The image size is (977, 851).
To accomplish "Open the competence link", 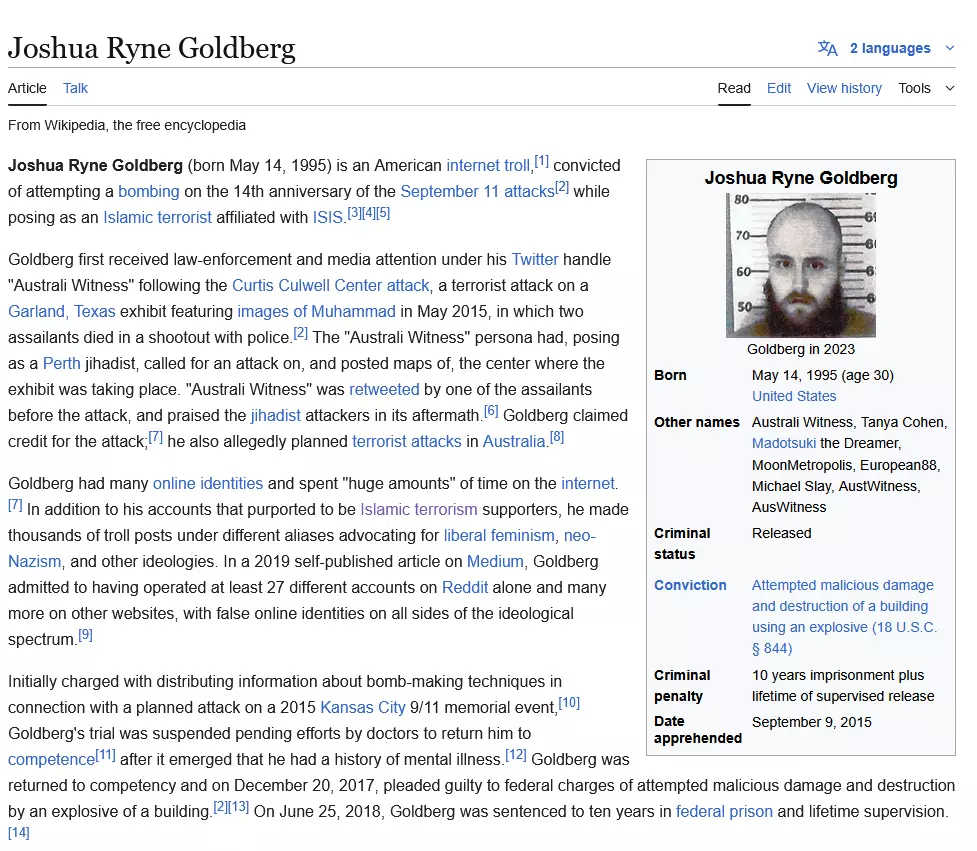I will [x=52, y=760].
